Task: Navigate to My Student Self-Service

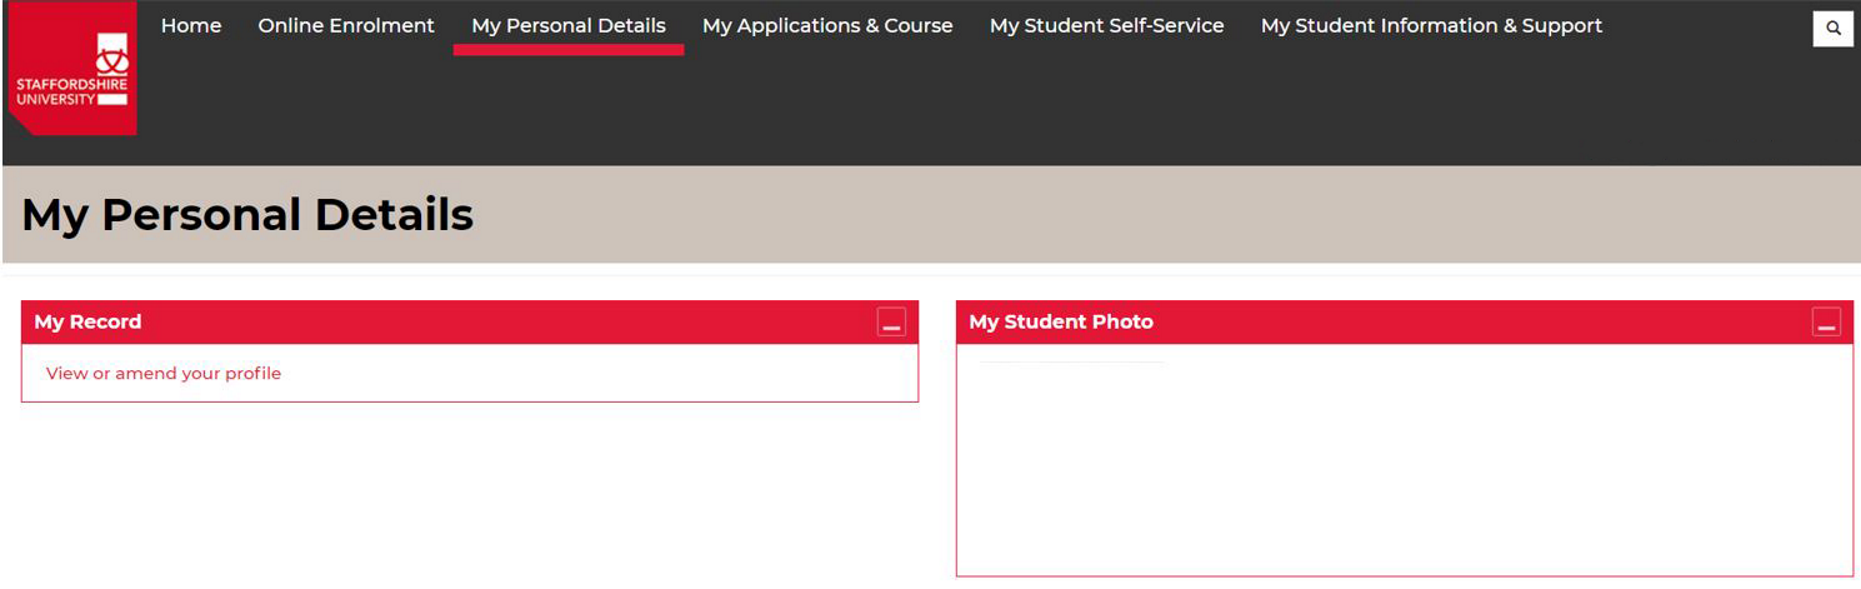Action: [x=1106, y=26]
